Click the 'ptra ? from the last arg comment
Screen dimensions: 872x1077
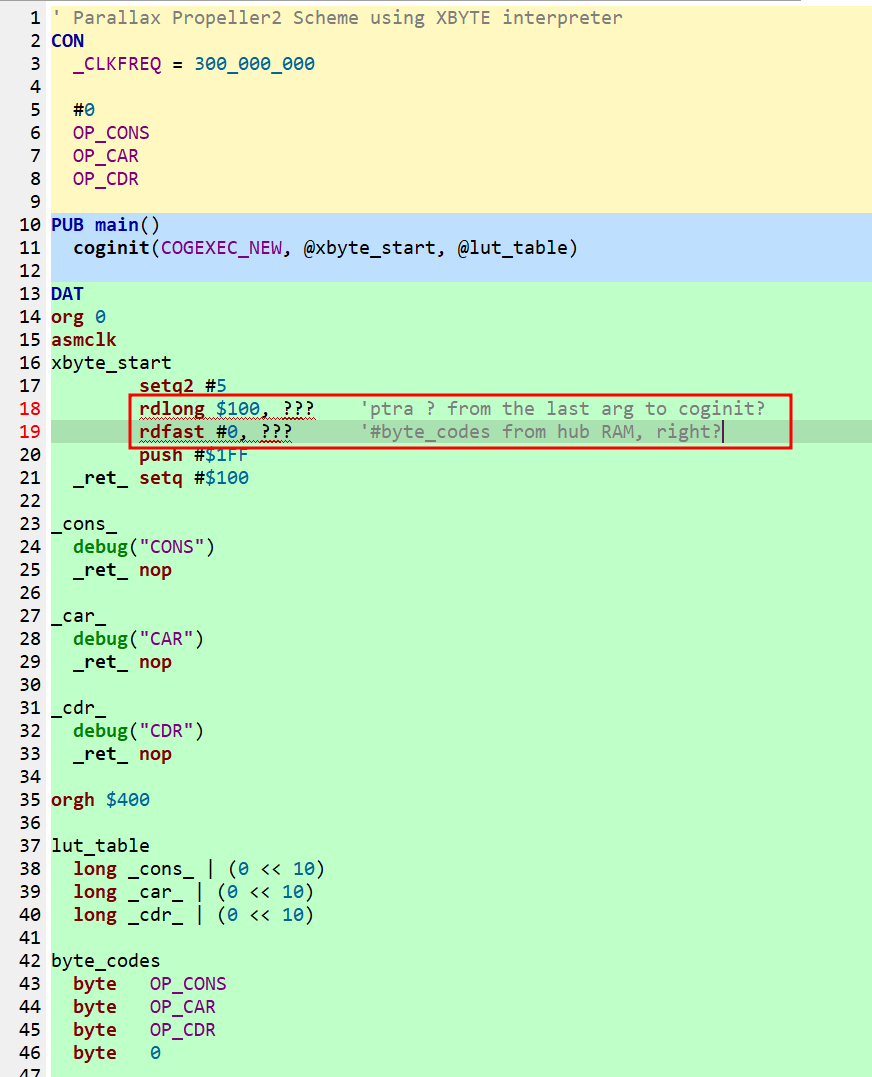click(562, 409)
